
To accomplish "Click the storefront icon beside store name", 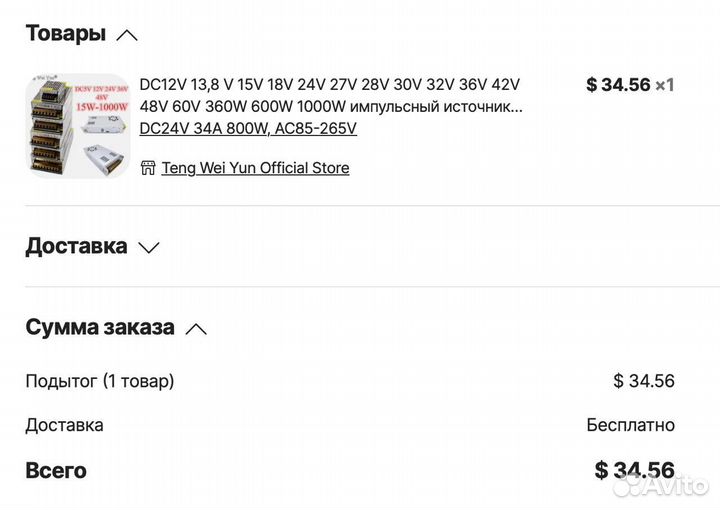I will click(x=148, y=168).
